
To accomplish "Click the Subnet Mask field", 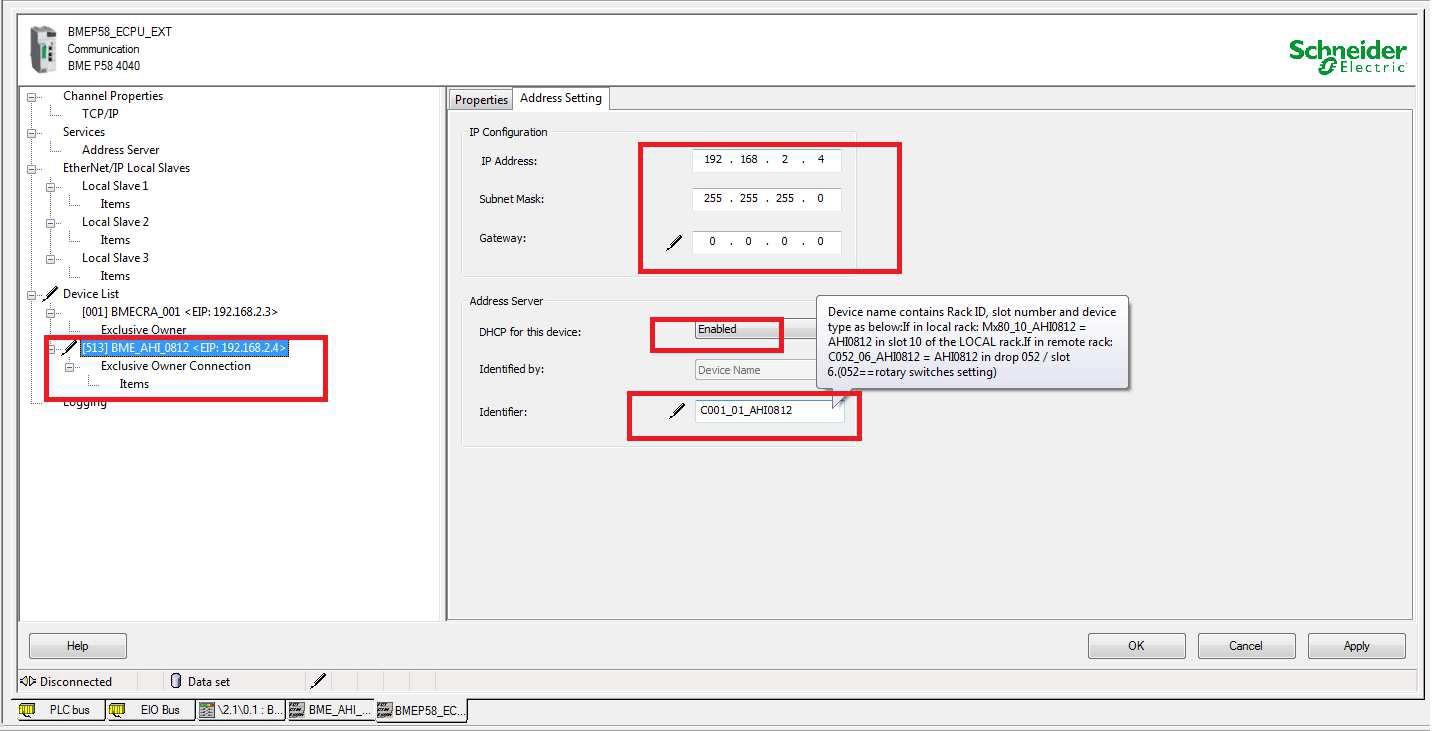I will point(766,199).
